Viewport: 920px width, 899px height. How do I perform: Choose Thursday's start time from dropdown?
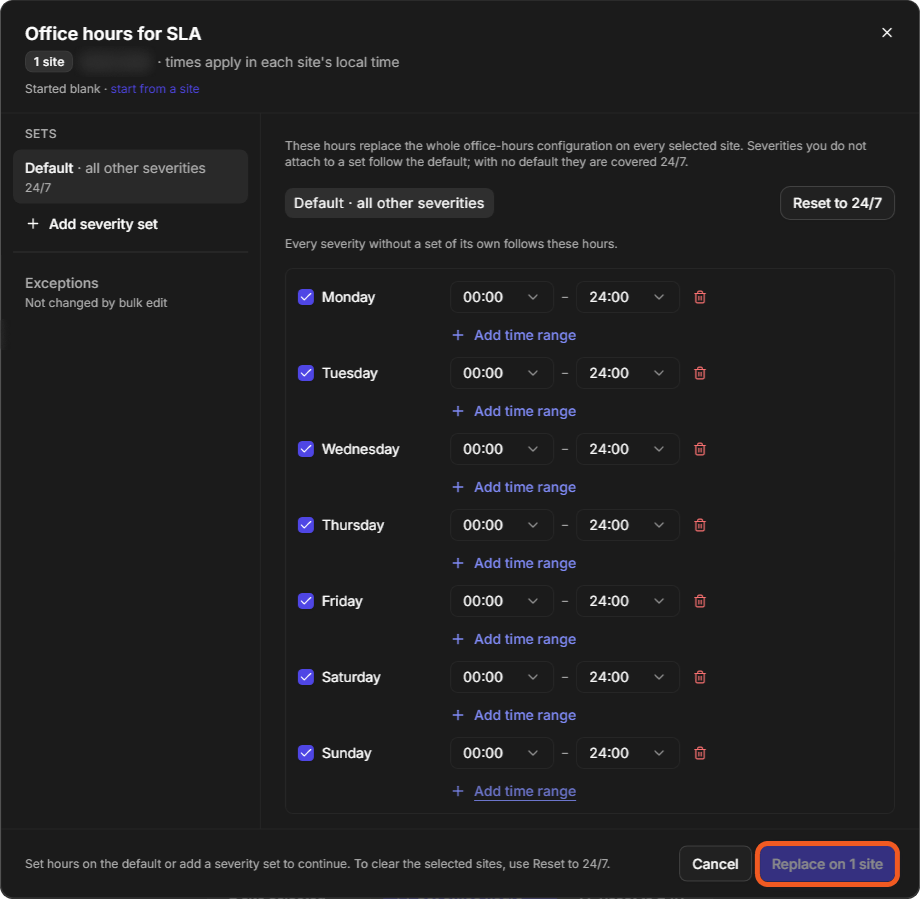pyautogui.click(x=502, y=525)
